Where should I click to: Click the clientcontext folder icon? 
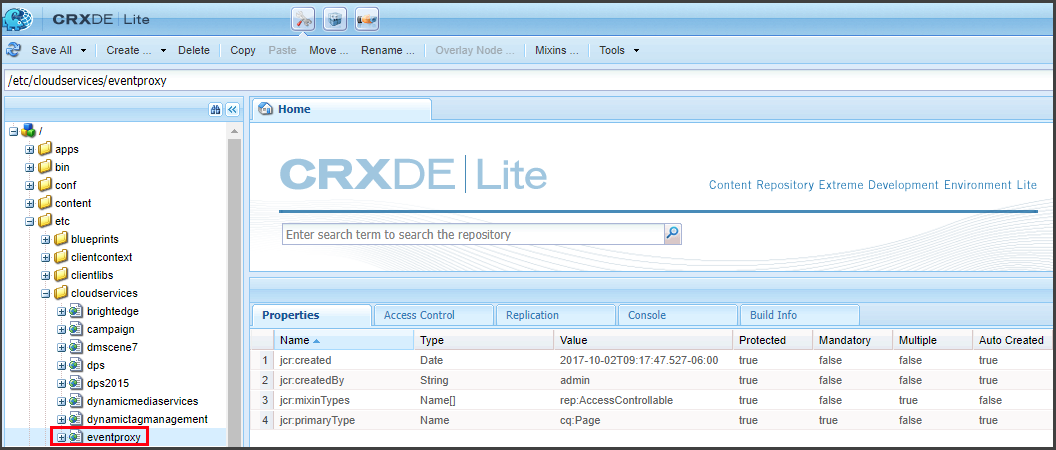[61, 257]
